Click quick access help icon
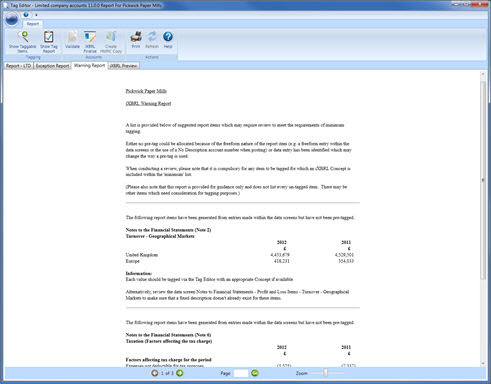 (x=26, y=15)
